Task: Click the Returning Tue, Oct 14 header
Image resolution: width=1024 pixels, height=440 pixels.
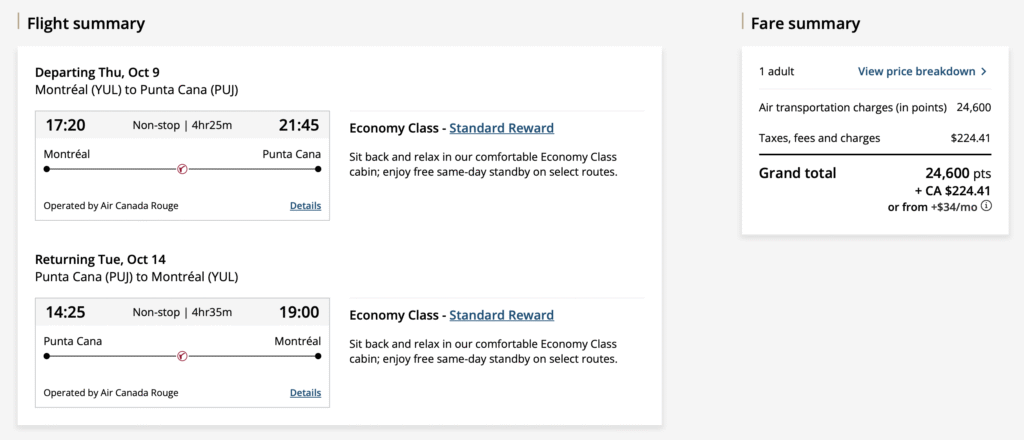Action: pos(100,259)
